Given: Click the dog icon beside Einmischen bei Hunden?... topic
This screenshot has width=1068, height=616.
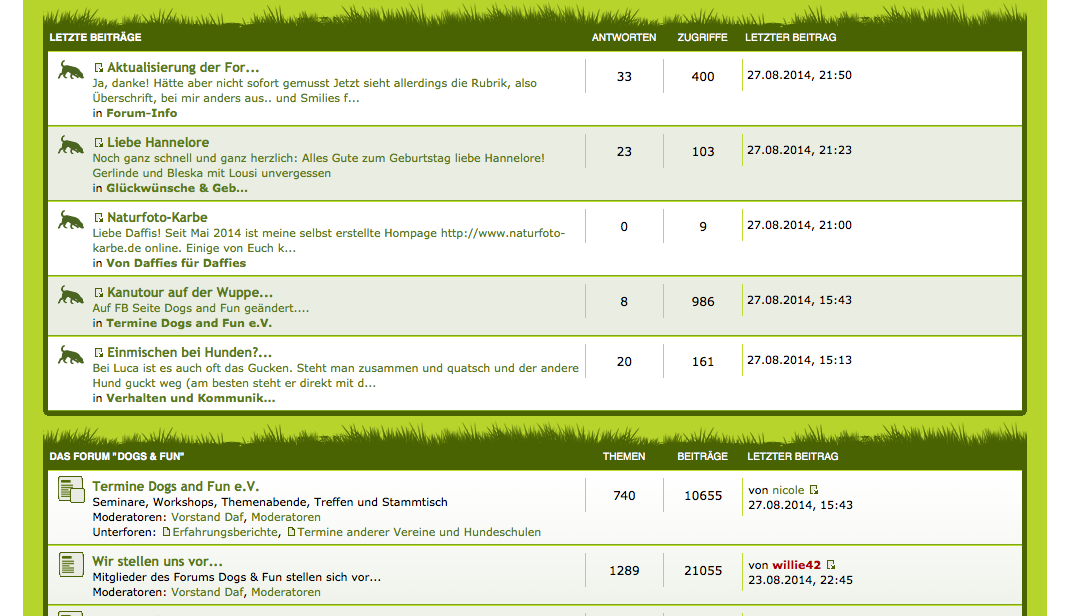Looking at the screenshot, I should [x=70, y=356].
